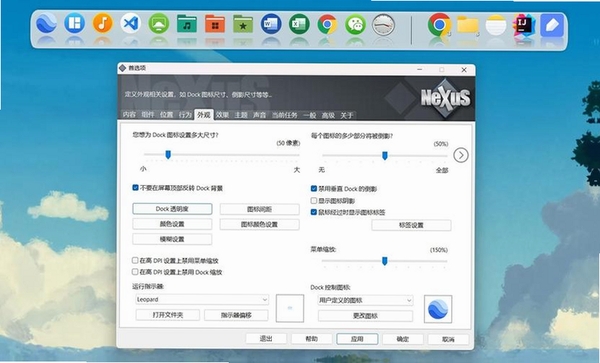Image resolution: width=600 pixels, height=363 pixels.
Task: Click the Nexus diamond icon in title bar
Action: pos(122,68)
